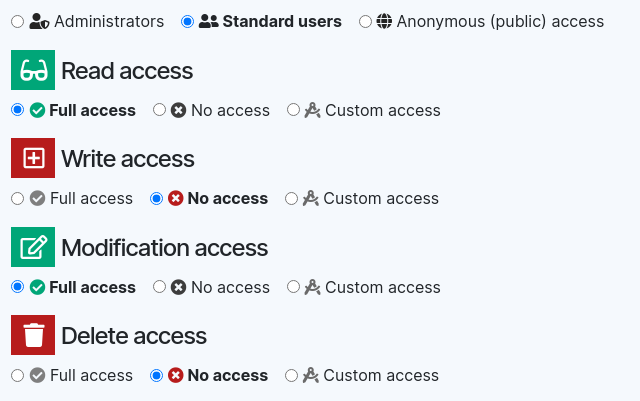Viewport: 640px width, 401px height.
Task: Select the Administrators radio button
Action: point(17,21)
